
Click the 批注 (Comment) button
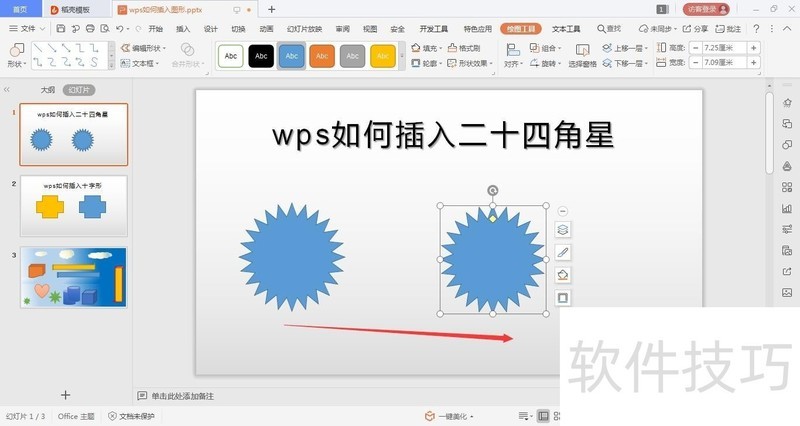click(728, 29)
